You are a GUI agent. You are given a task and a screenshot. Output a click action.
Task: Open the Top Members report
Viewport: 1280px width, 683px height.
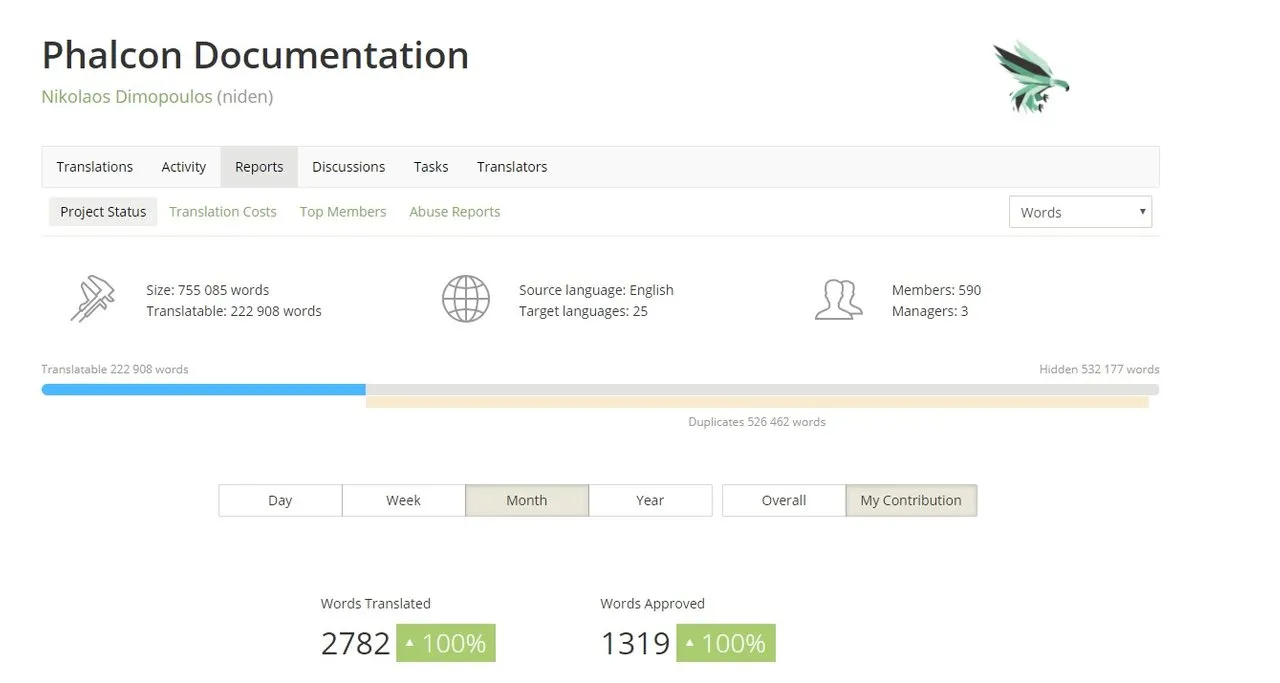pyautogui.click(x=343, y=212)
